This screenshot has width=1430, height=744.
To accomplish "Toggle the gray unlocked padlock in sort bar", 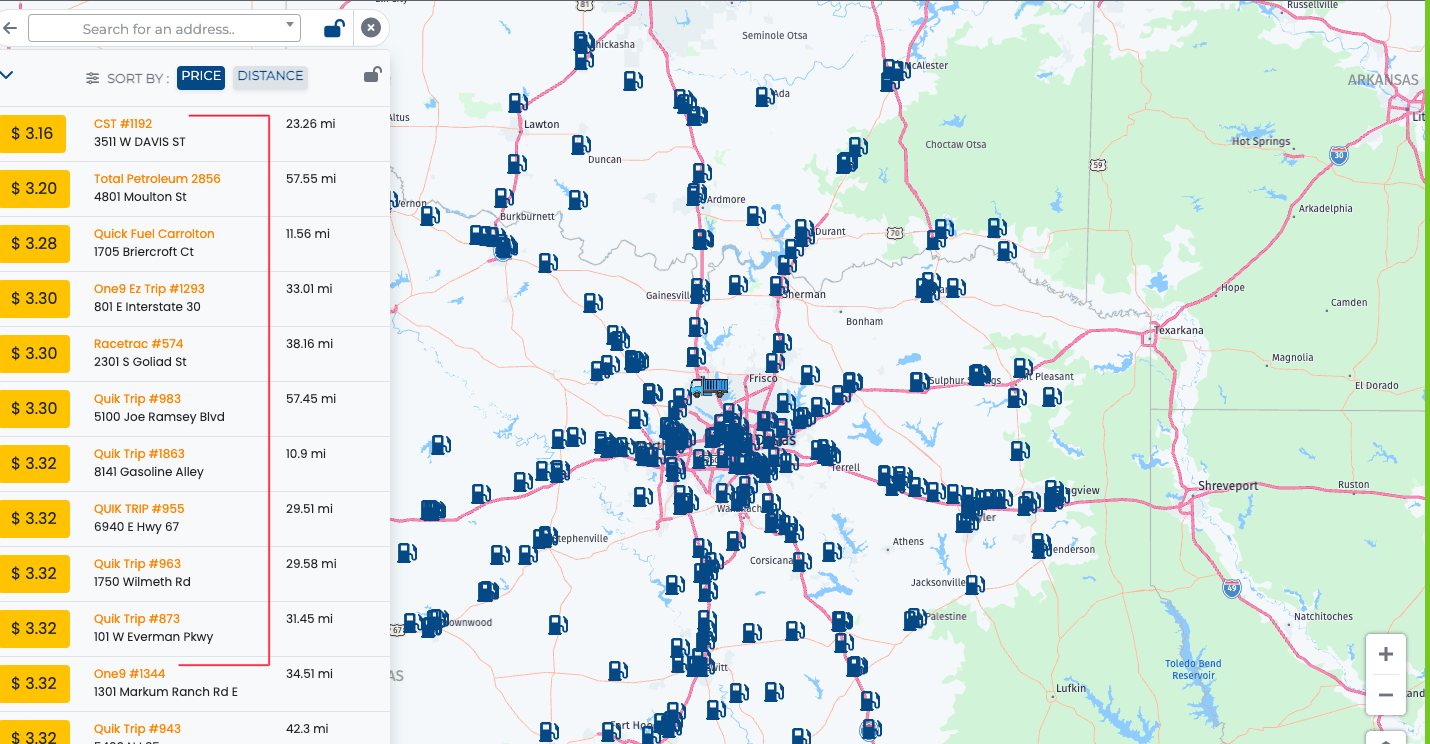I will (x=372, y=75).
